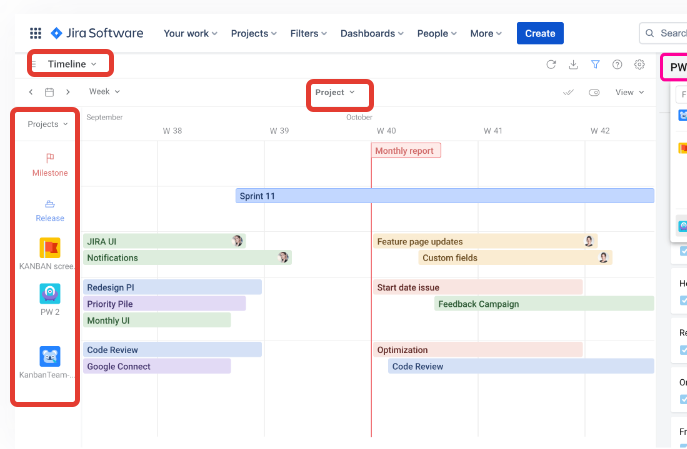The image size is (687, 449).
Task: Click the W 38 week header
Action: point(172,131)
